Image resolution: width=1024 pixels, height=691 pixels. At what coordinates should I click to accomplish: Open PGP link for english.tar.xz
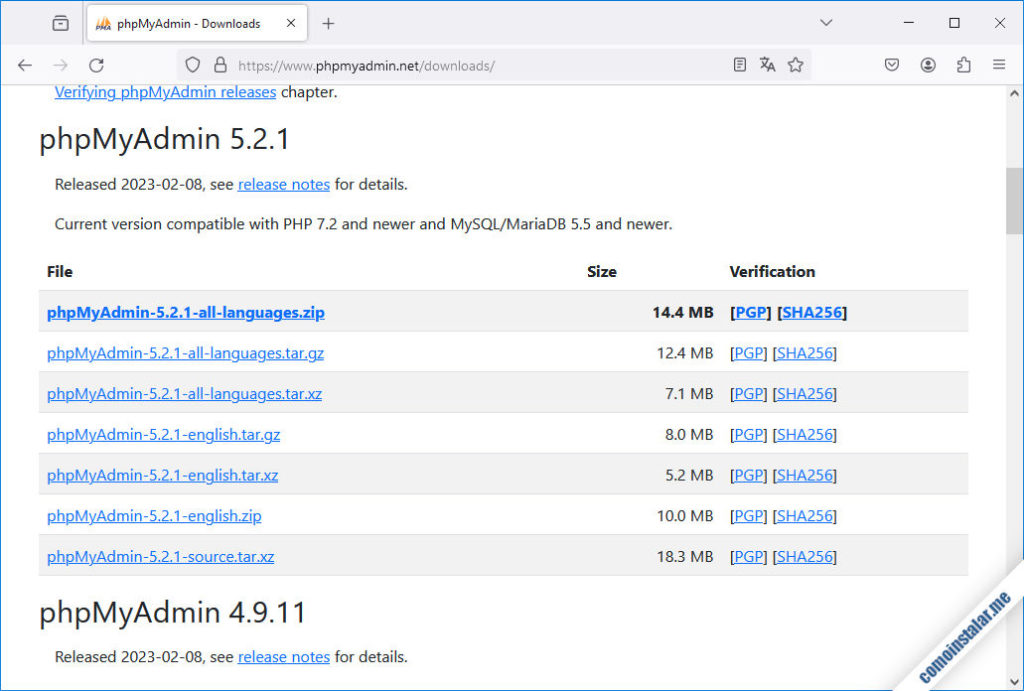[748, 475]
